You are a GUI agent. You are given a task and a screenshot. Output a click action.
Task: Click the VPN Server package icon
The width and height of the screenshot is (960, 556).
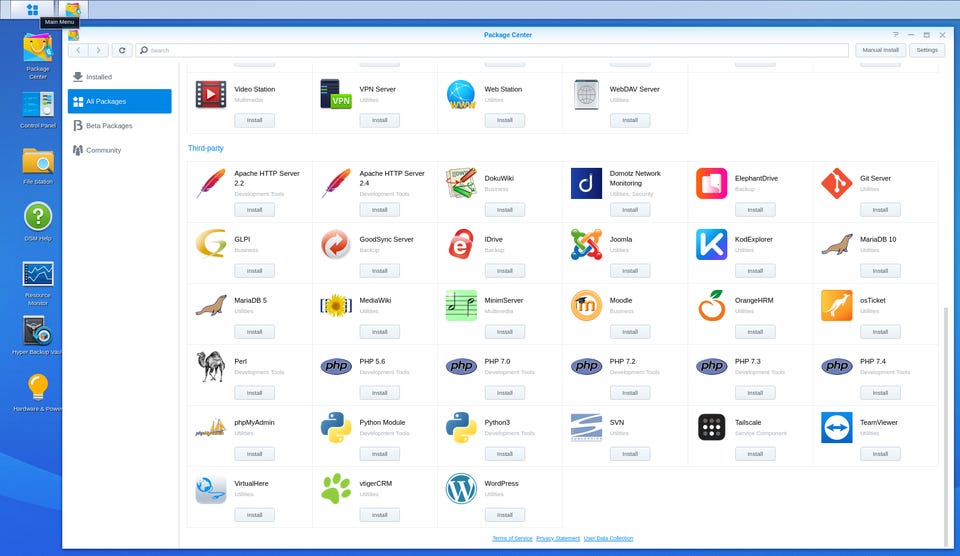(336, 94)
